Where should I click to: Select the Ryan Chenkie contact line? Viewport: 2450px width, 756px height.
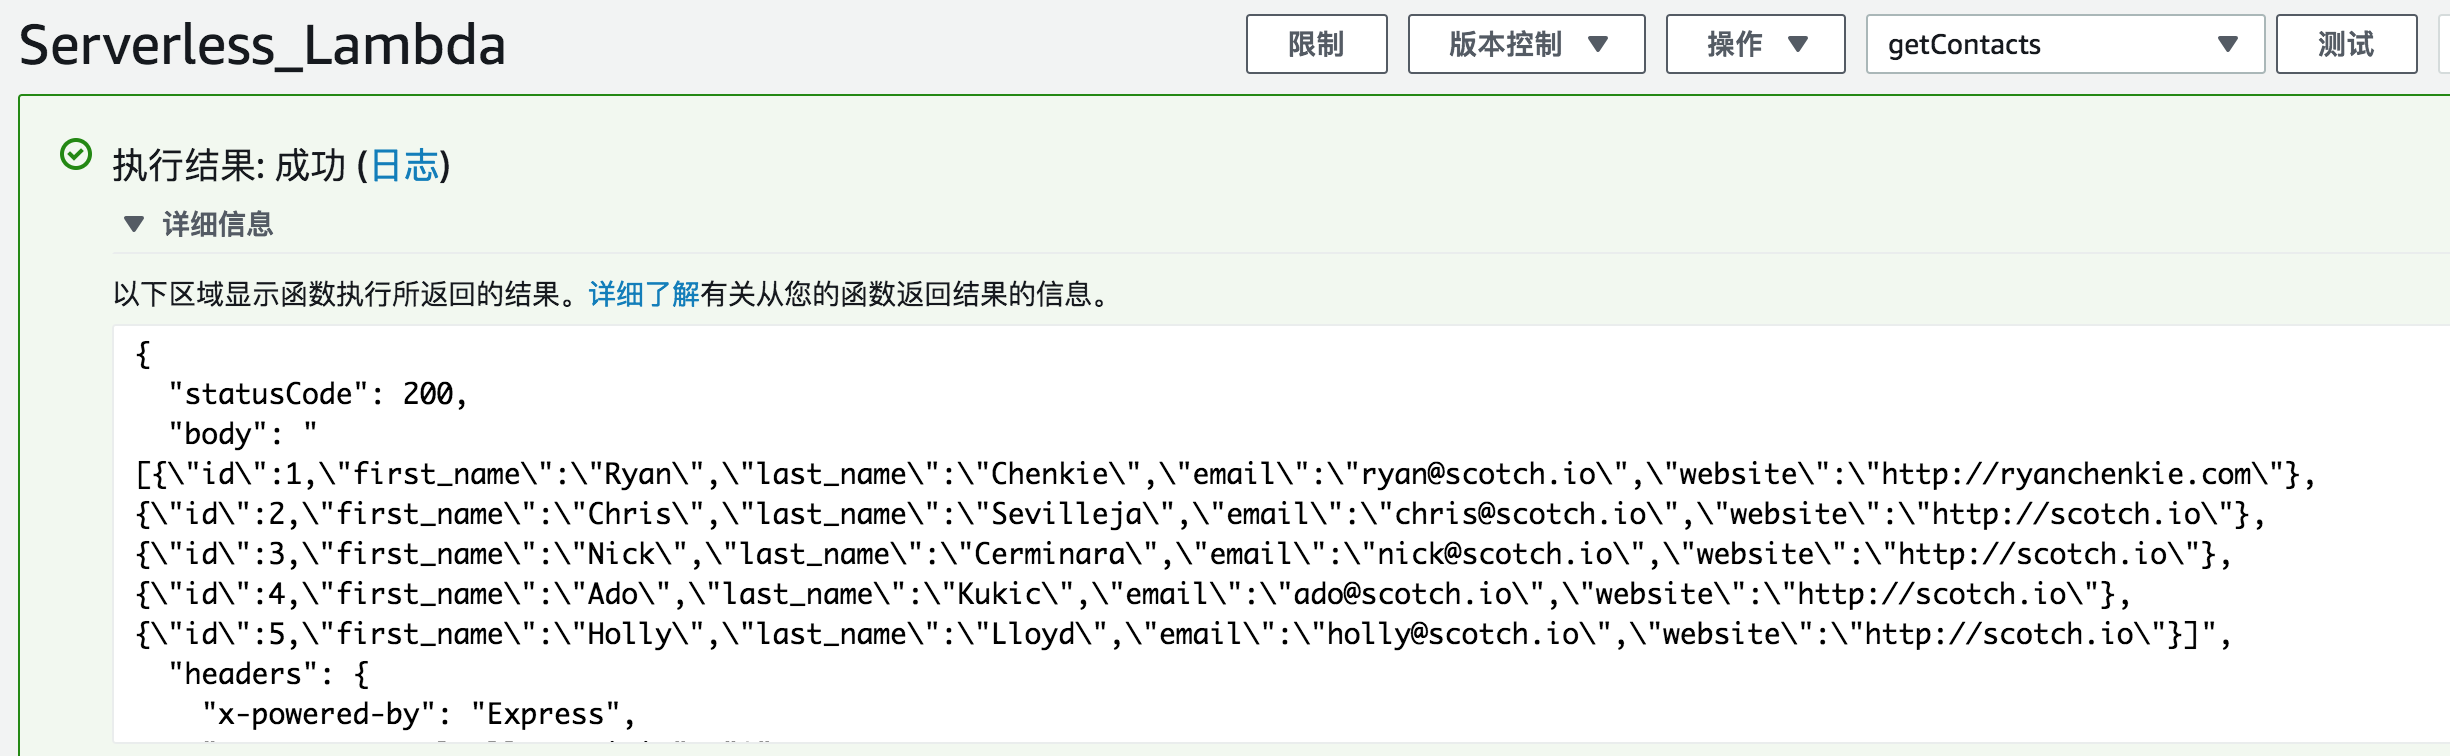[1224, 474]
